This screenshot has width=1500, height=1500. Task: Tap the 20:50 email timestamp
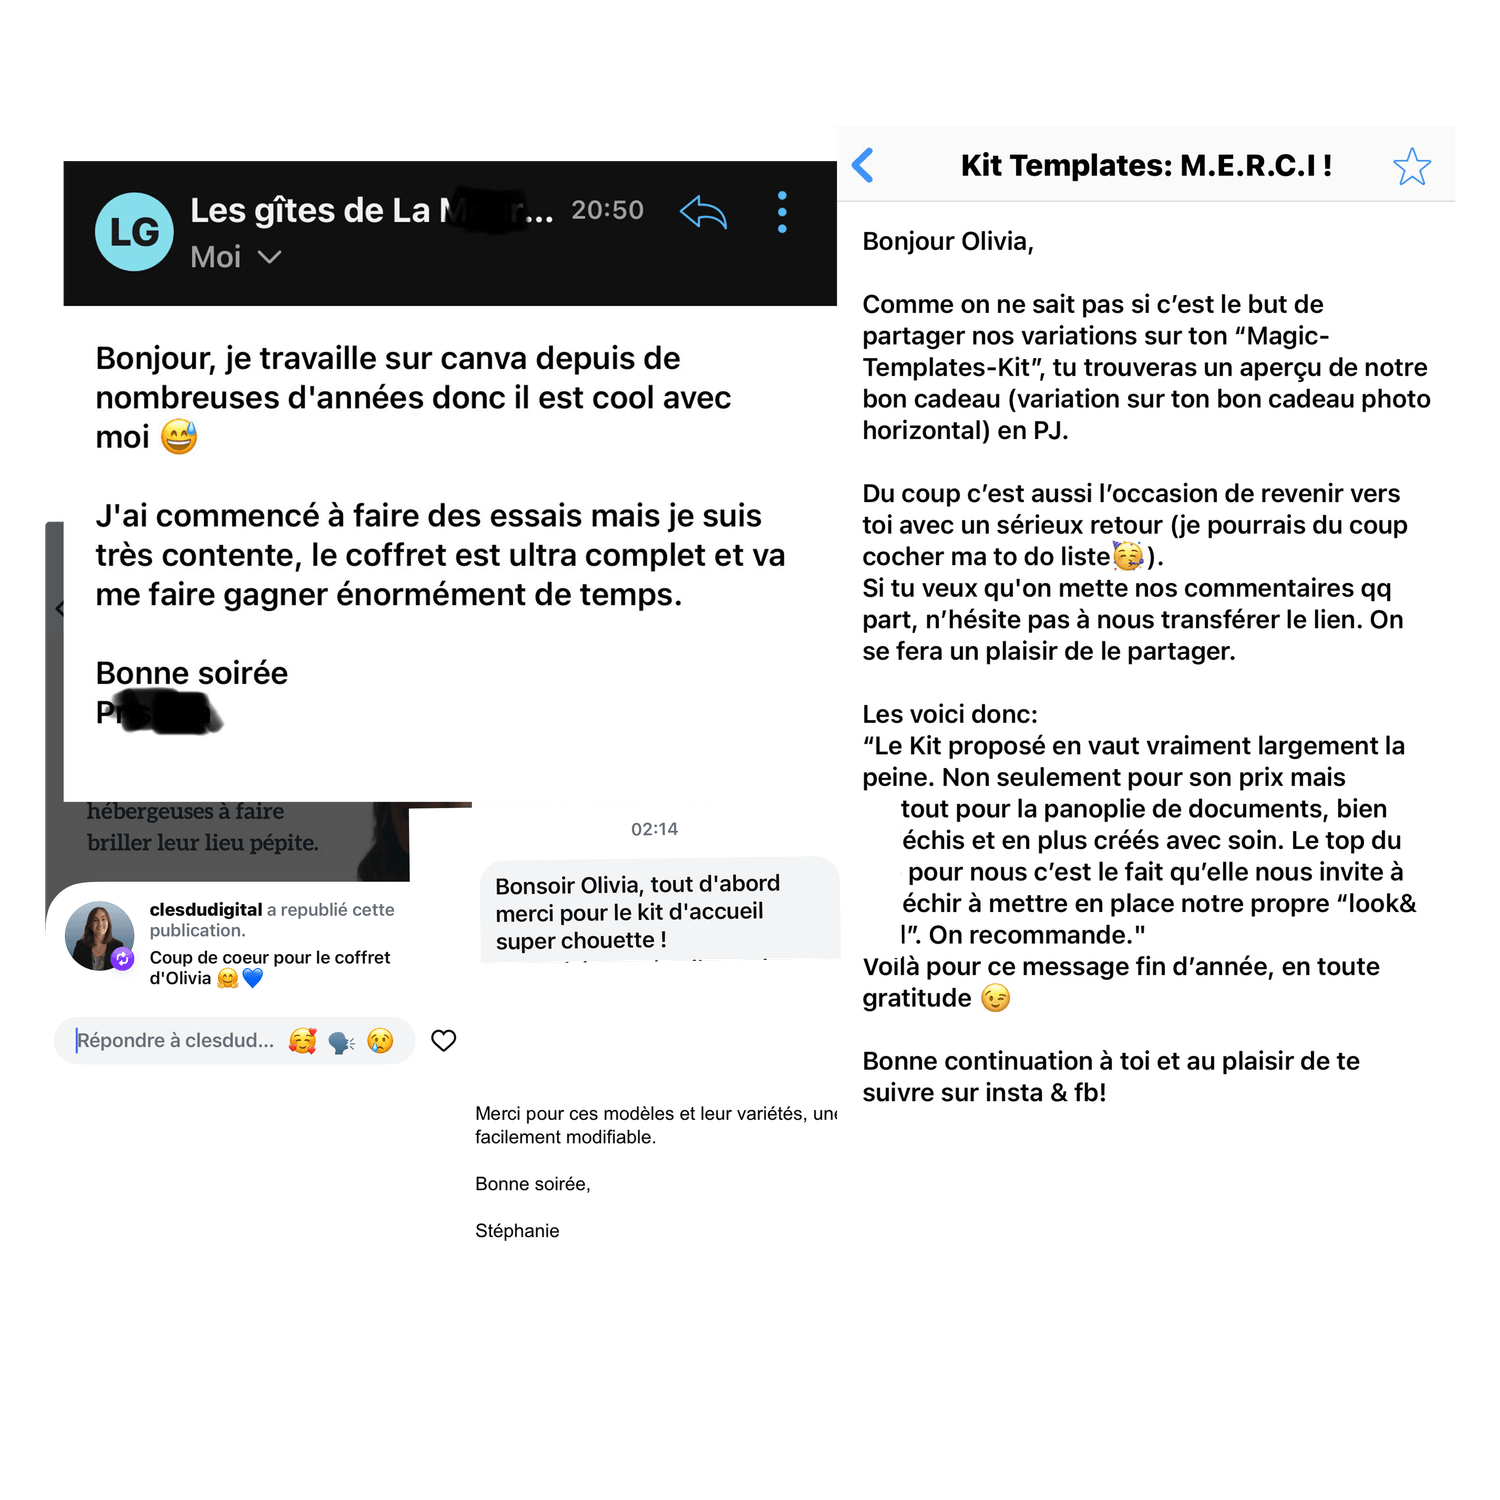(607, 210)
